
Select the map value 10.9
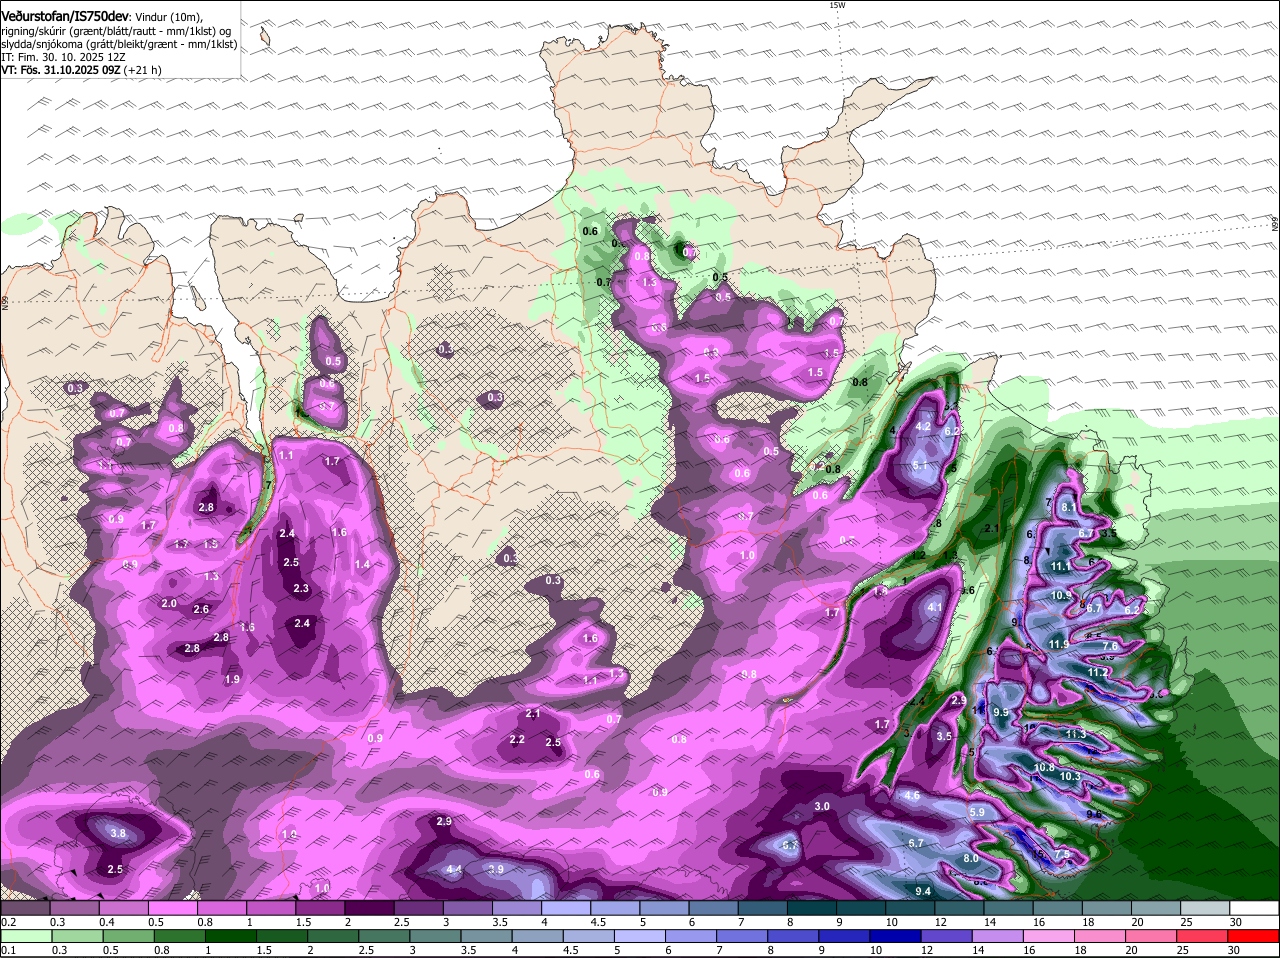(x=1062, y=596)
